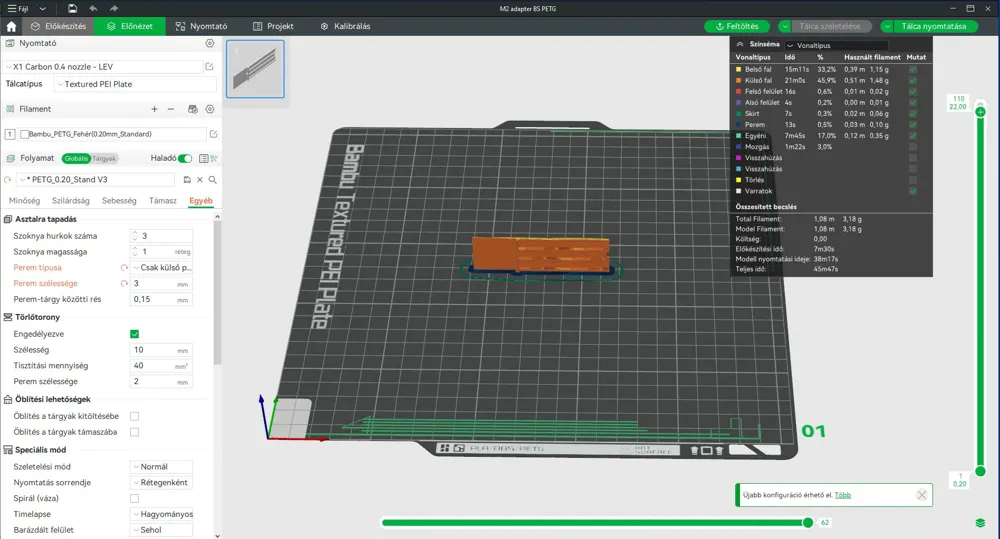Search process settings magnifier icon

click(x=212, y=180)
